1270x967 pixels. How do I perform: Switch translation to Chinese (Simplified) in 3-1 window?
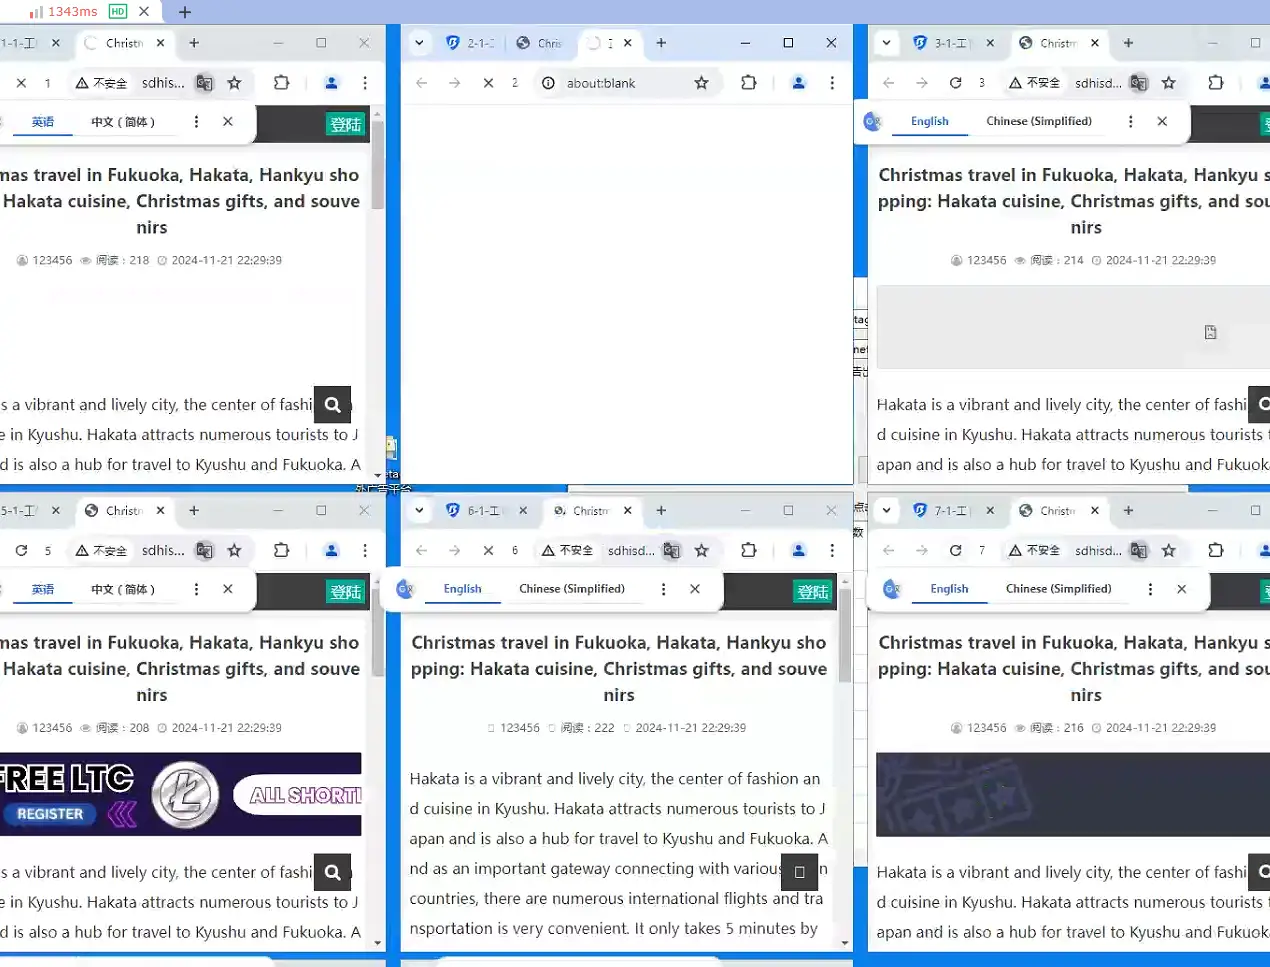(1038, 121)
